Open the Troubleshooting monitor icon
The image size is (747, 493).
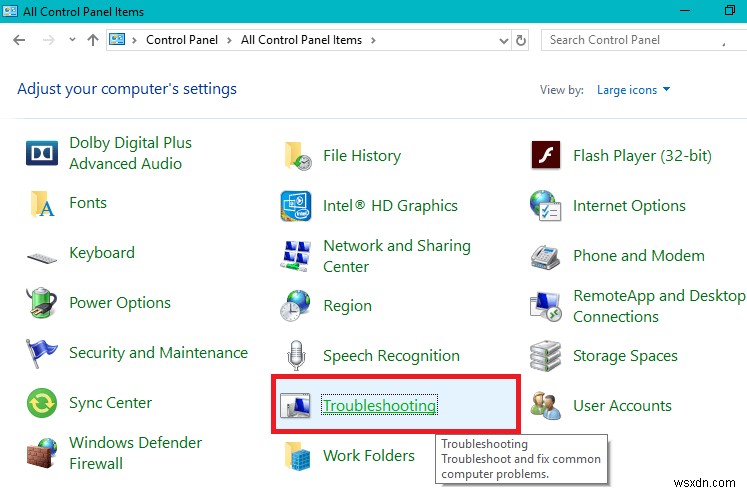coord(295,405)
